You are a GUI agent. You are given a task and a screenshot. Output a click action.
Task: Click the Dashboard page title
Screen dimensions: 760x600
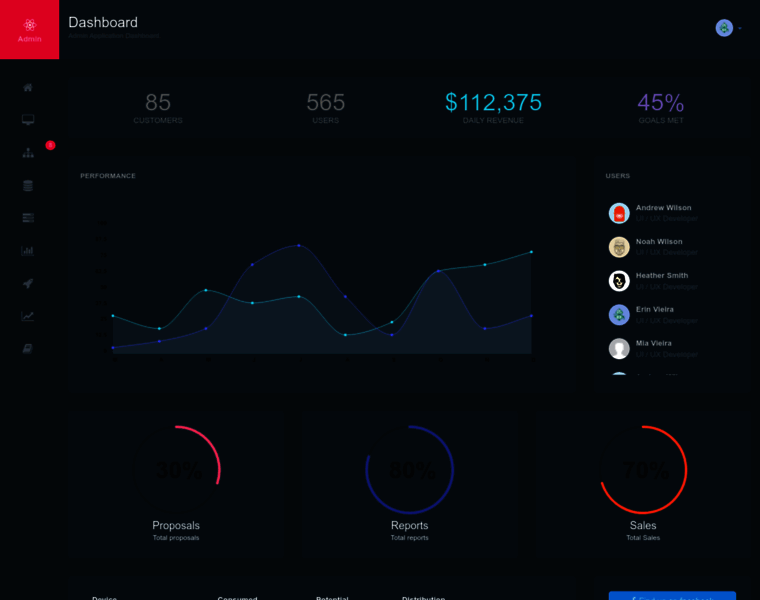103,22
